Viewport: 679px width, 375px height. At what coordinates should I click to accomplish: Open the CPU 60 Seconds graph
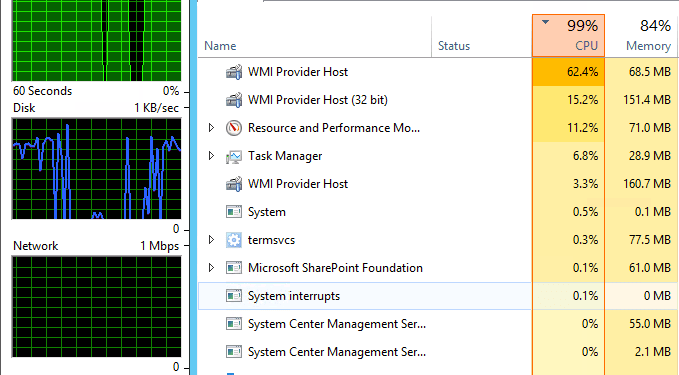[x=97, y=40]
